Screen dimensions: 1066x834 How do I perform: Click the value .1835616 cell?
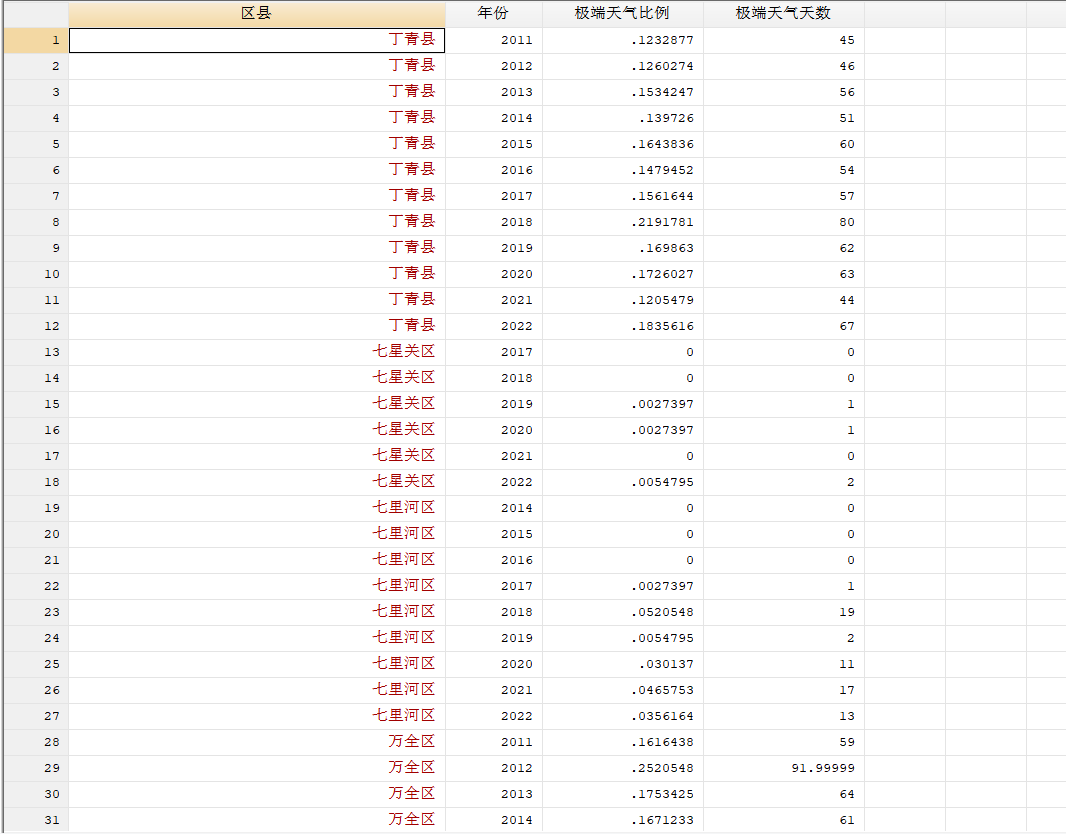[x=623, y=326]
